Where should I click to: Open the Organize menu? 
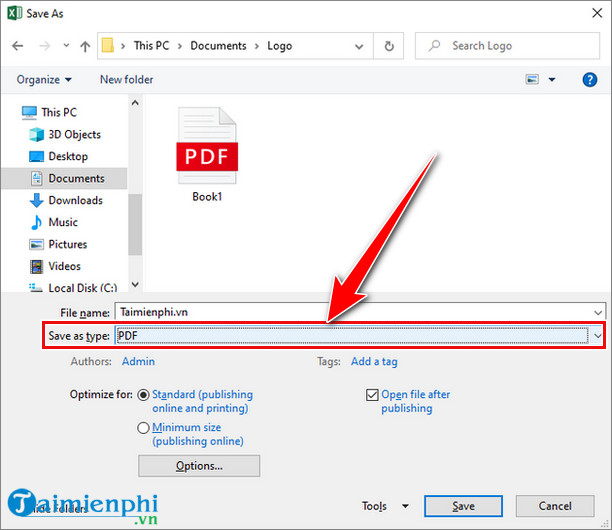click(x=44, y=80)
